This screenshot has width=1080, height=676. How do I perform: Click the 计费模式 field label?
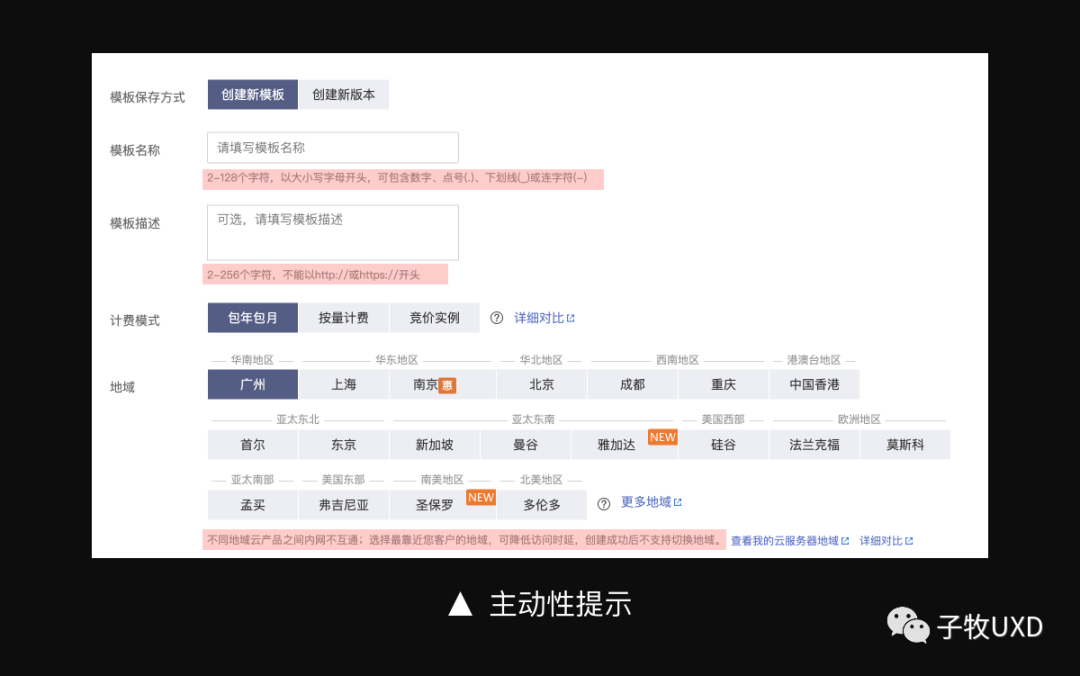[x=135, y=320]
